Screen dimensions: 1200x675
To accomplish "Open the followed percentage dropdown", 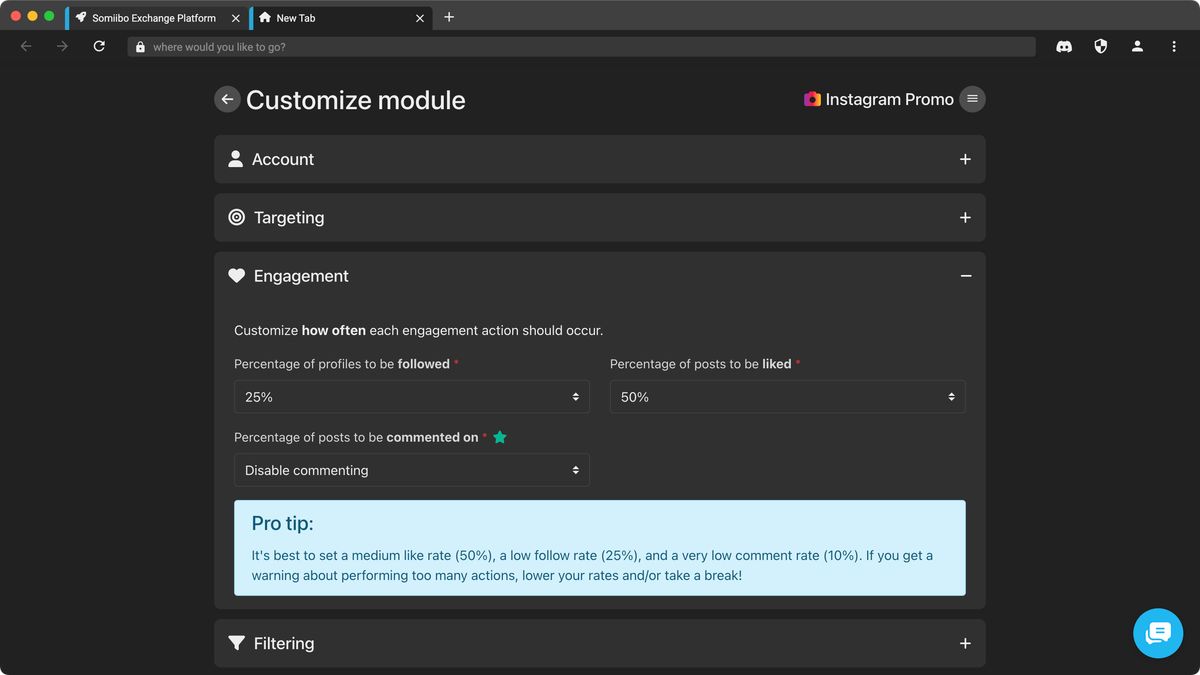I will (x=411, y=397).
